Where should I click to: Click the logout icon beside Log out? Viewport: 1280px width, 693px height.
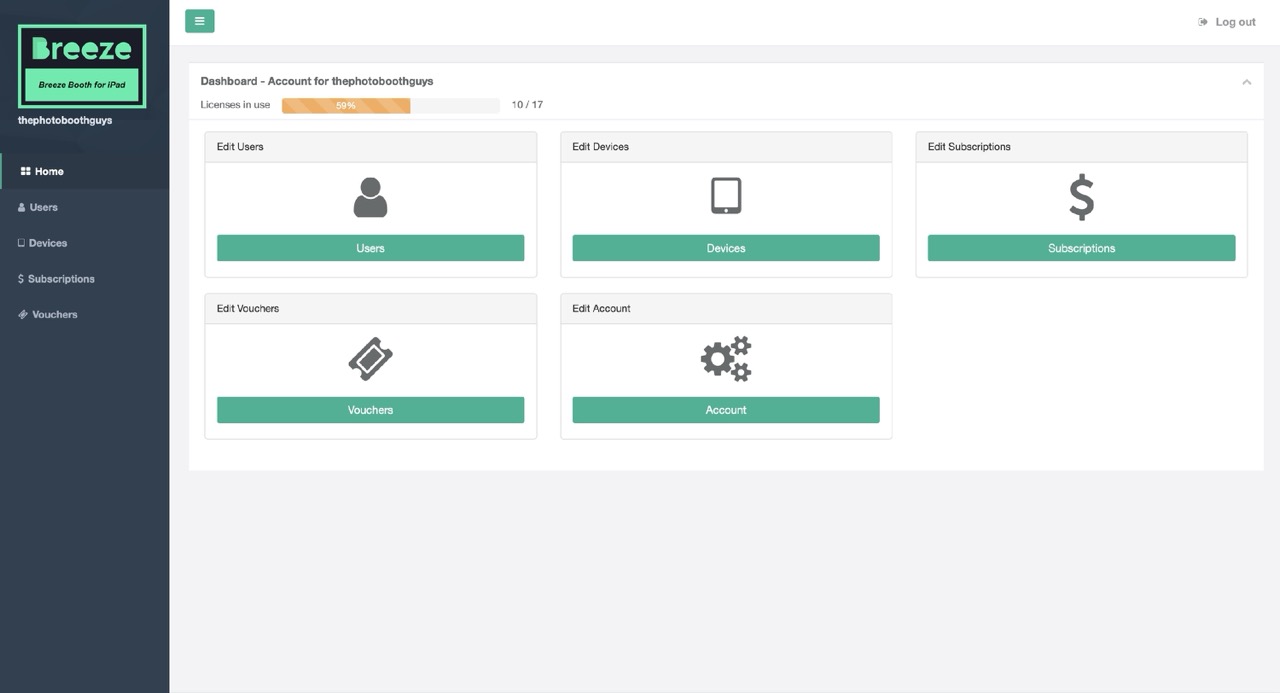1203,22
